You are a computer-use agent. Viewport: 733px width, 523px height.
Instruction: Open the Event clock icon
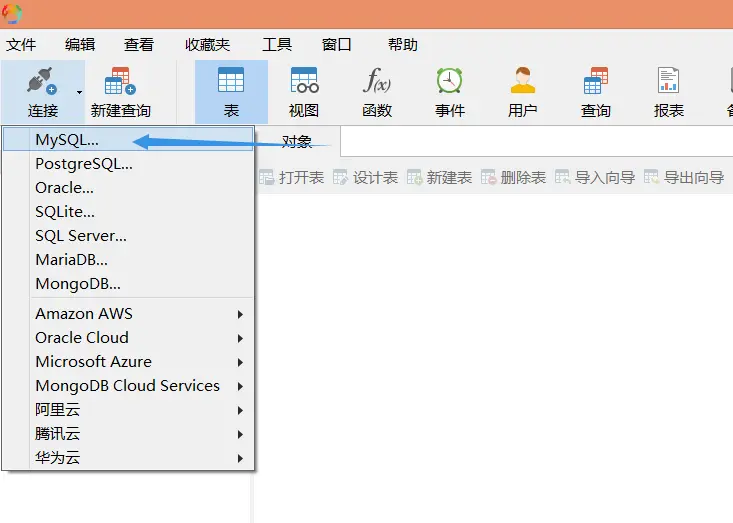[449, 80]
